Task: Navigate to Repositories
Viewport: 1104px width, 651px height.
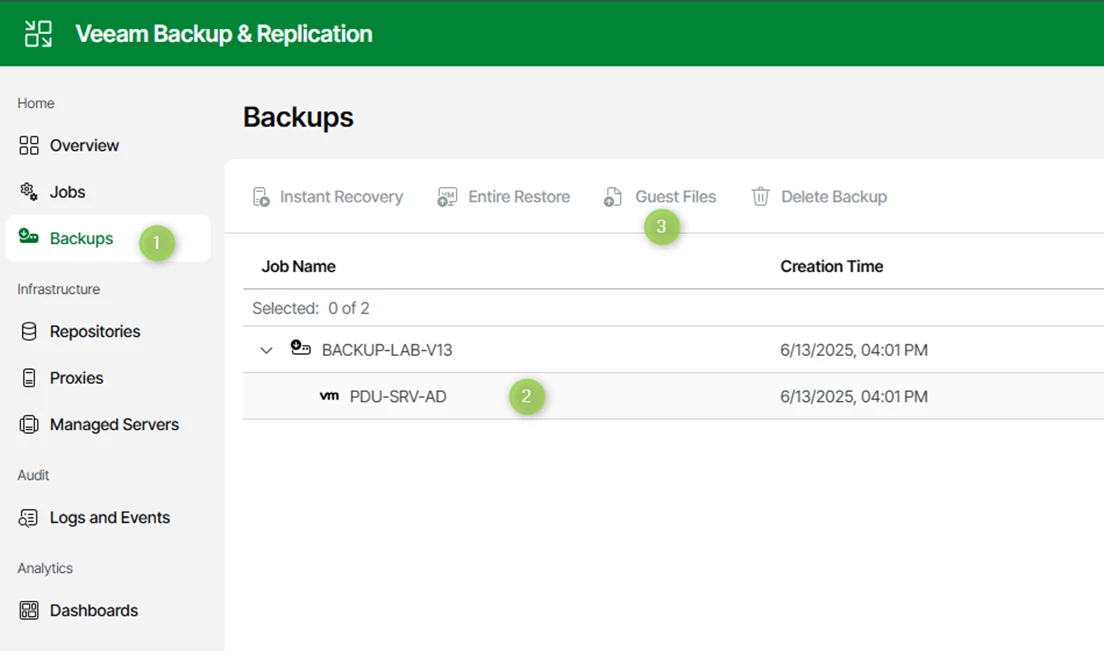Action: [x=95, y=331]
